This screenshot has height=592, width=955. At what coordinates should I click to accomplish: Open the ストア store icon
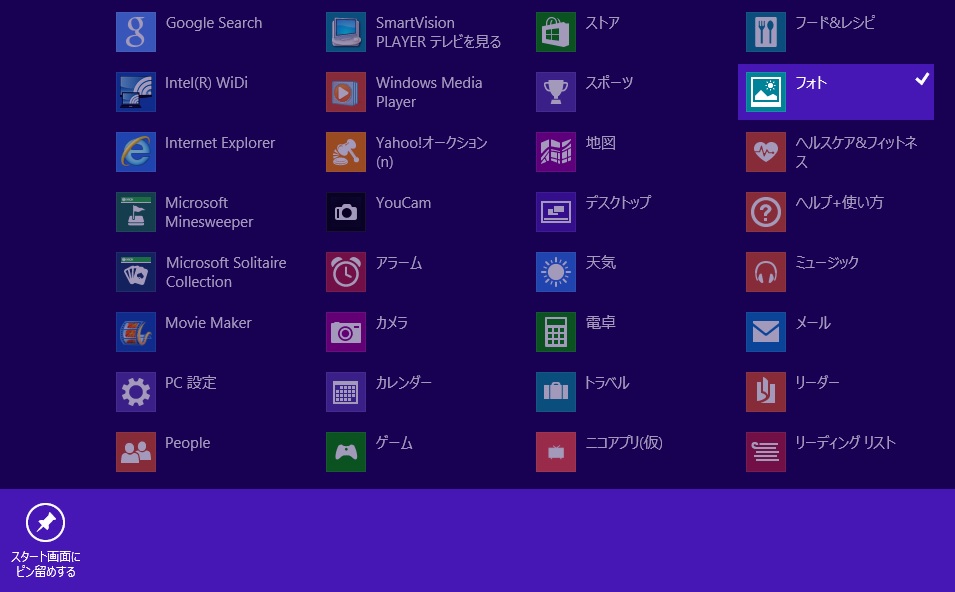(x=556, y=32)
